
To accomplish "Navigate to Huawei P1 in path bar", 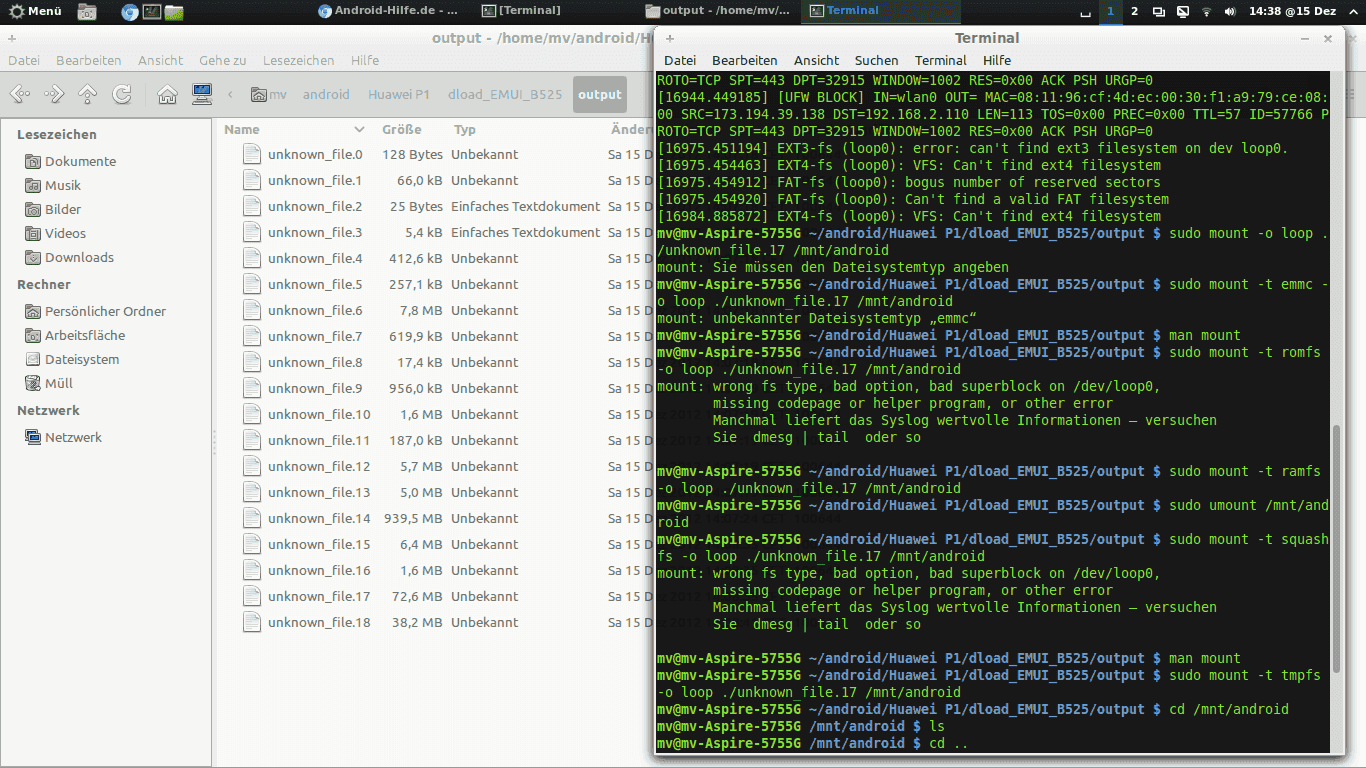I will [398, 94].
